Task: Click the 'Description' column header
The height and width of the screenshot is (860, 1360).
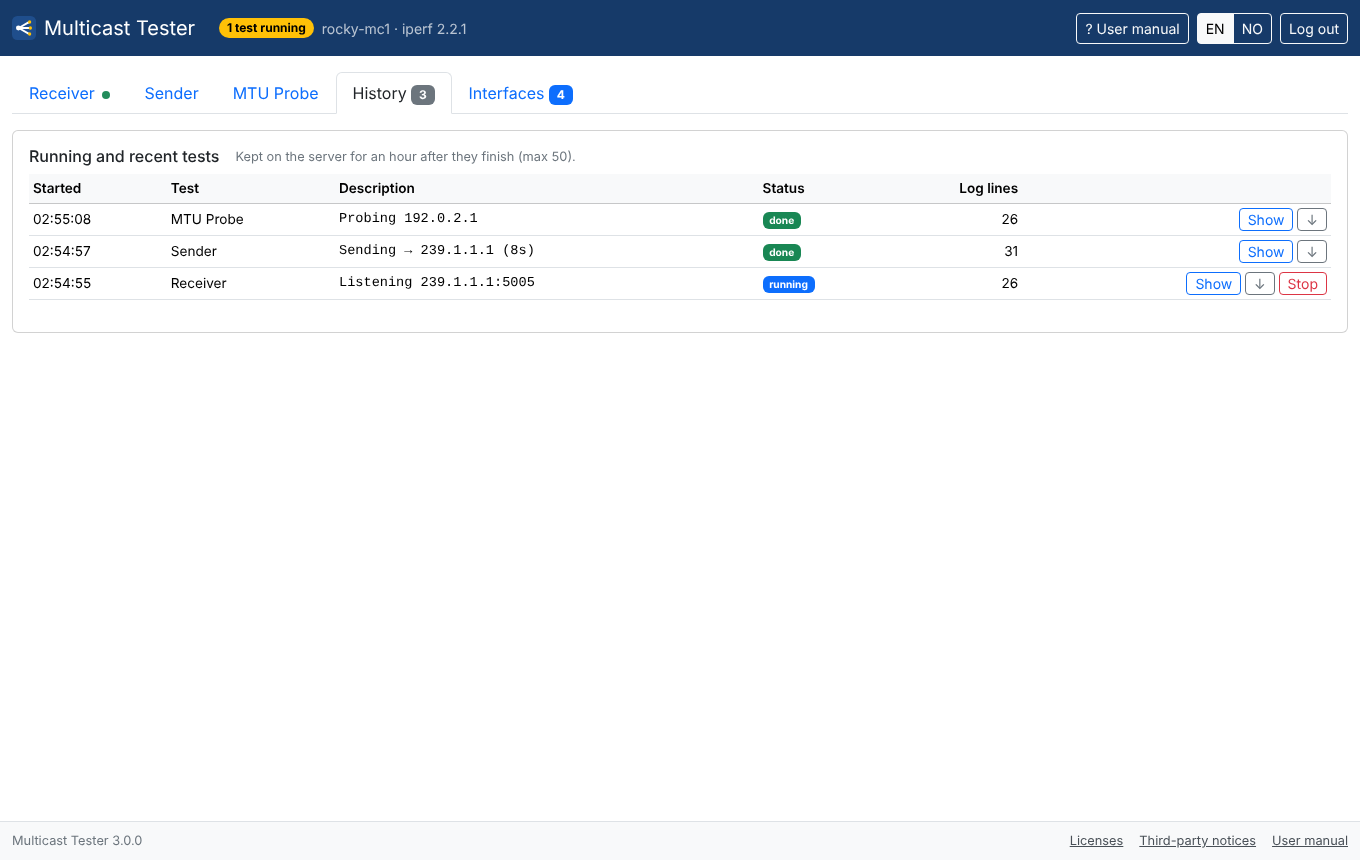Action: (x=377, y=188)
